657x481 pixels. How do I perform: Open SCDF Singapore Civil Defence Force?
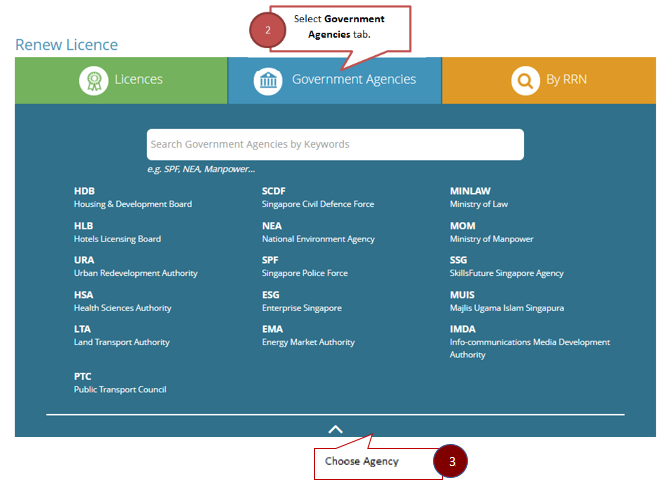coord(317,197)
